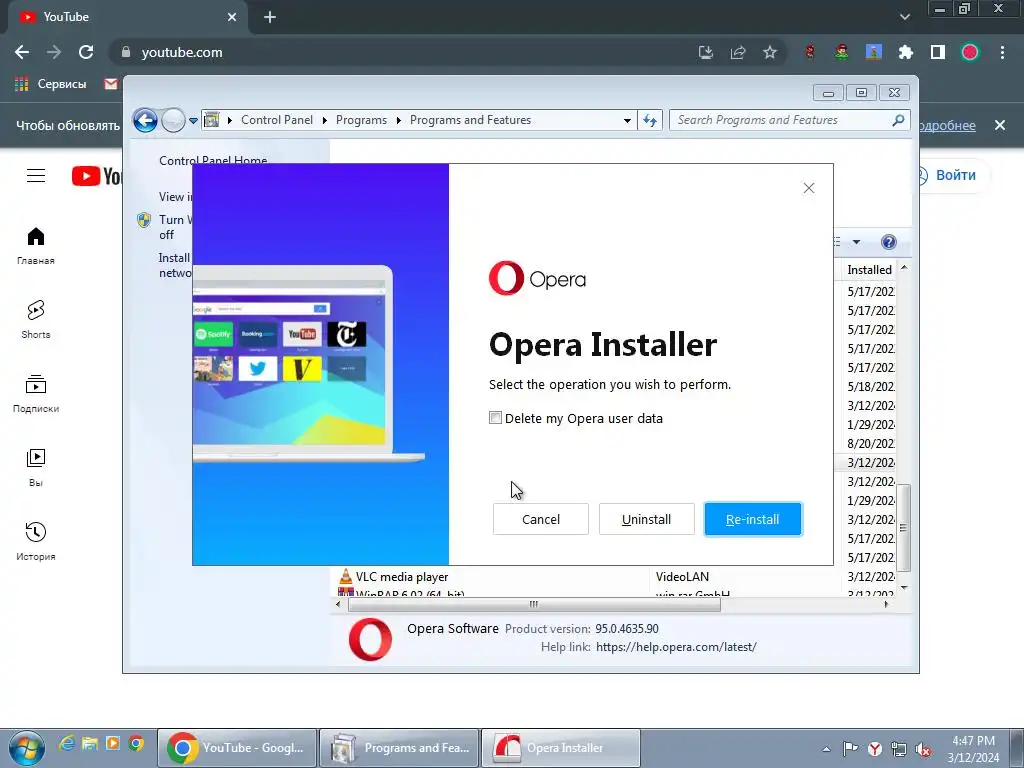
Task: Open YouTube Shorts
Action: (x=36, y=319)
